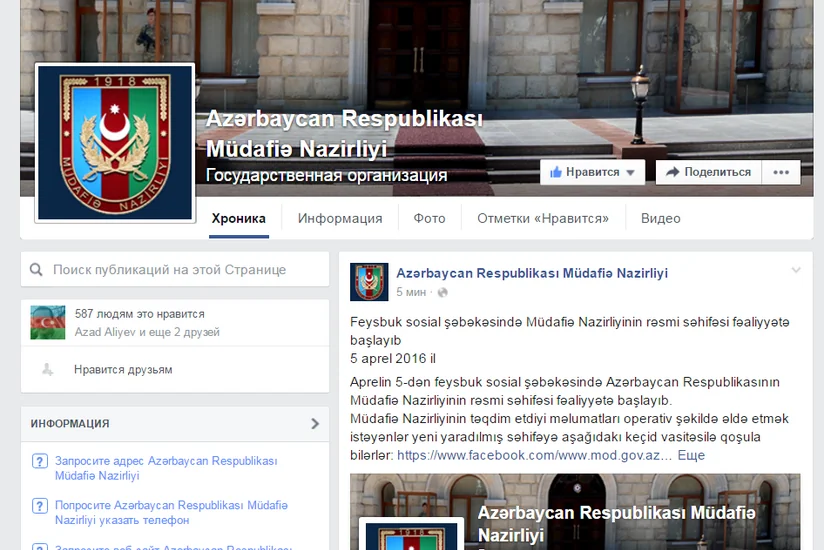
Task: Click the post '5 мин' timestamp
Action: [x=411, y=292]
